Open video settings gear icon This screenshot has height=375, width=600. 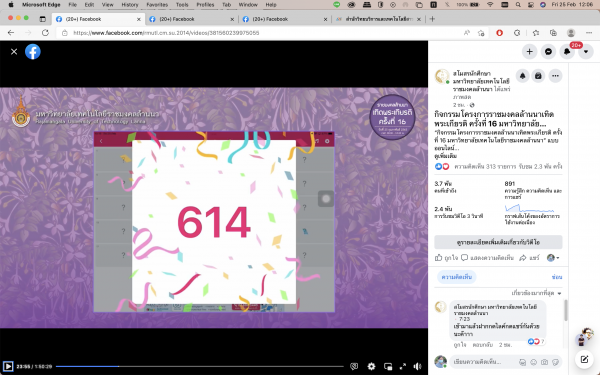pyautogui.click(x=371, y=367)
